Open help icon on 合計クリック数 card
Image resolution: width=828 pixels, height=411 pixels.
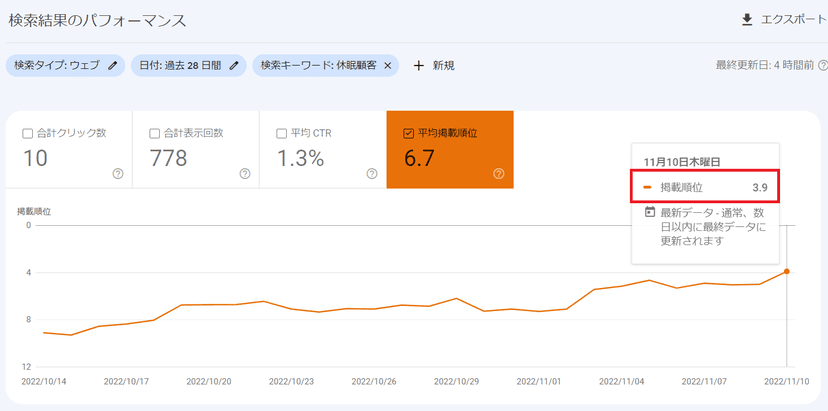pos(118,174)
